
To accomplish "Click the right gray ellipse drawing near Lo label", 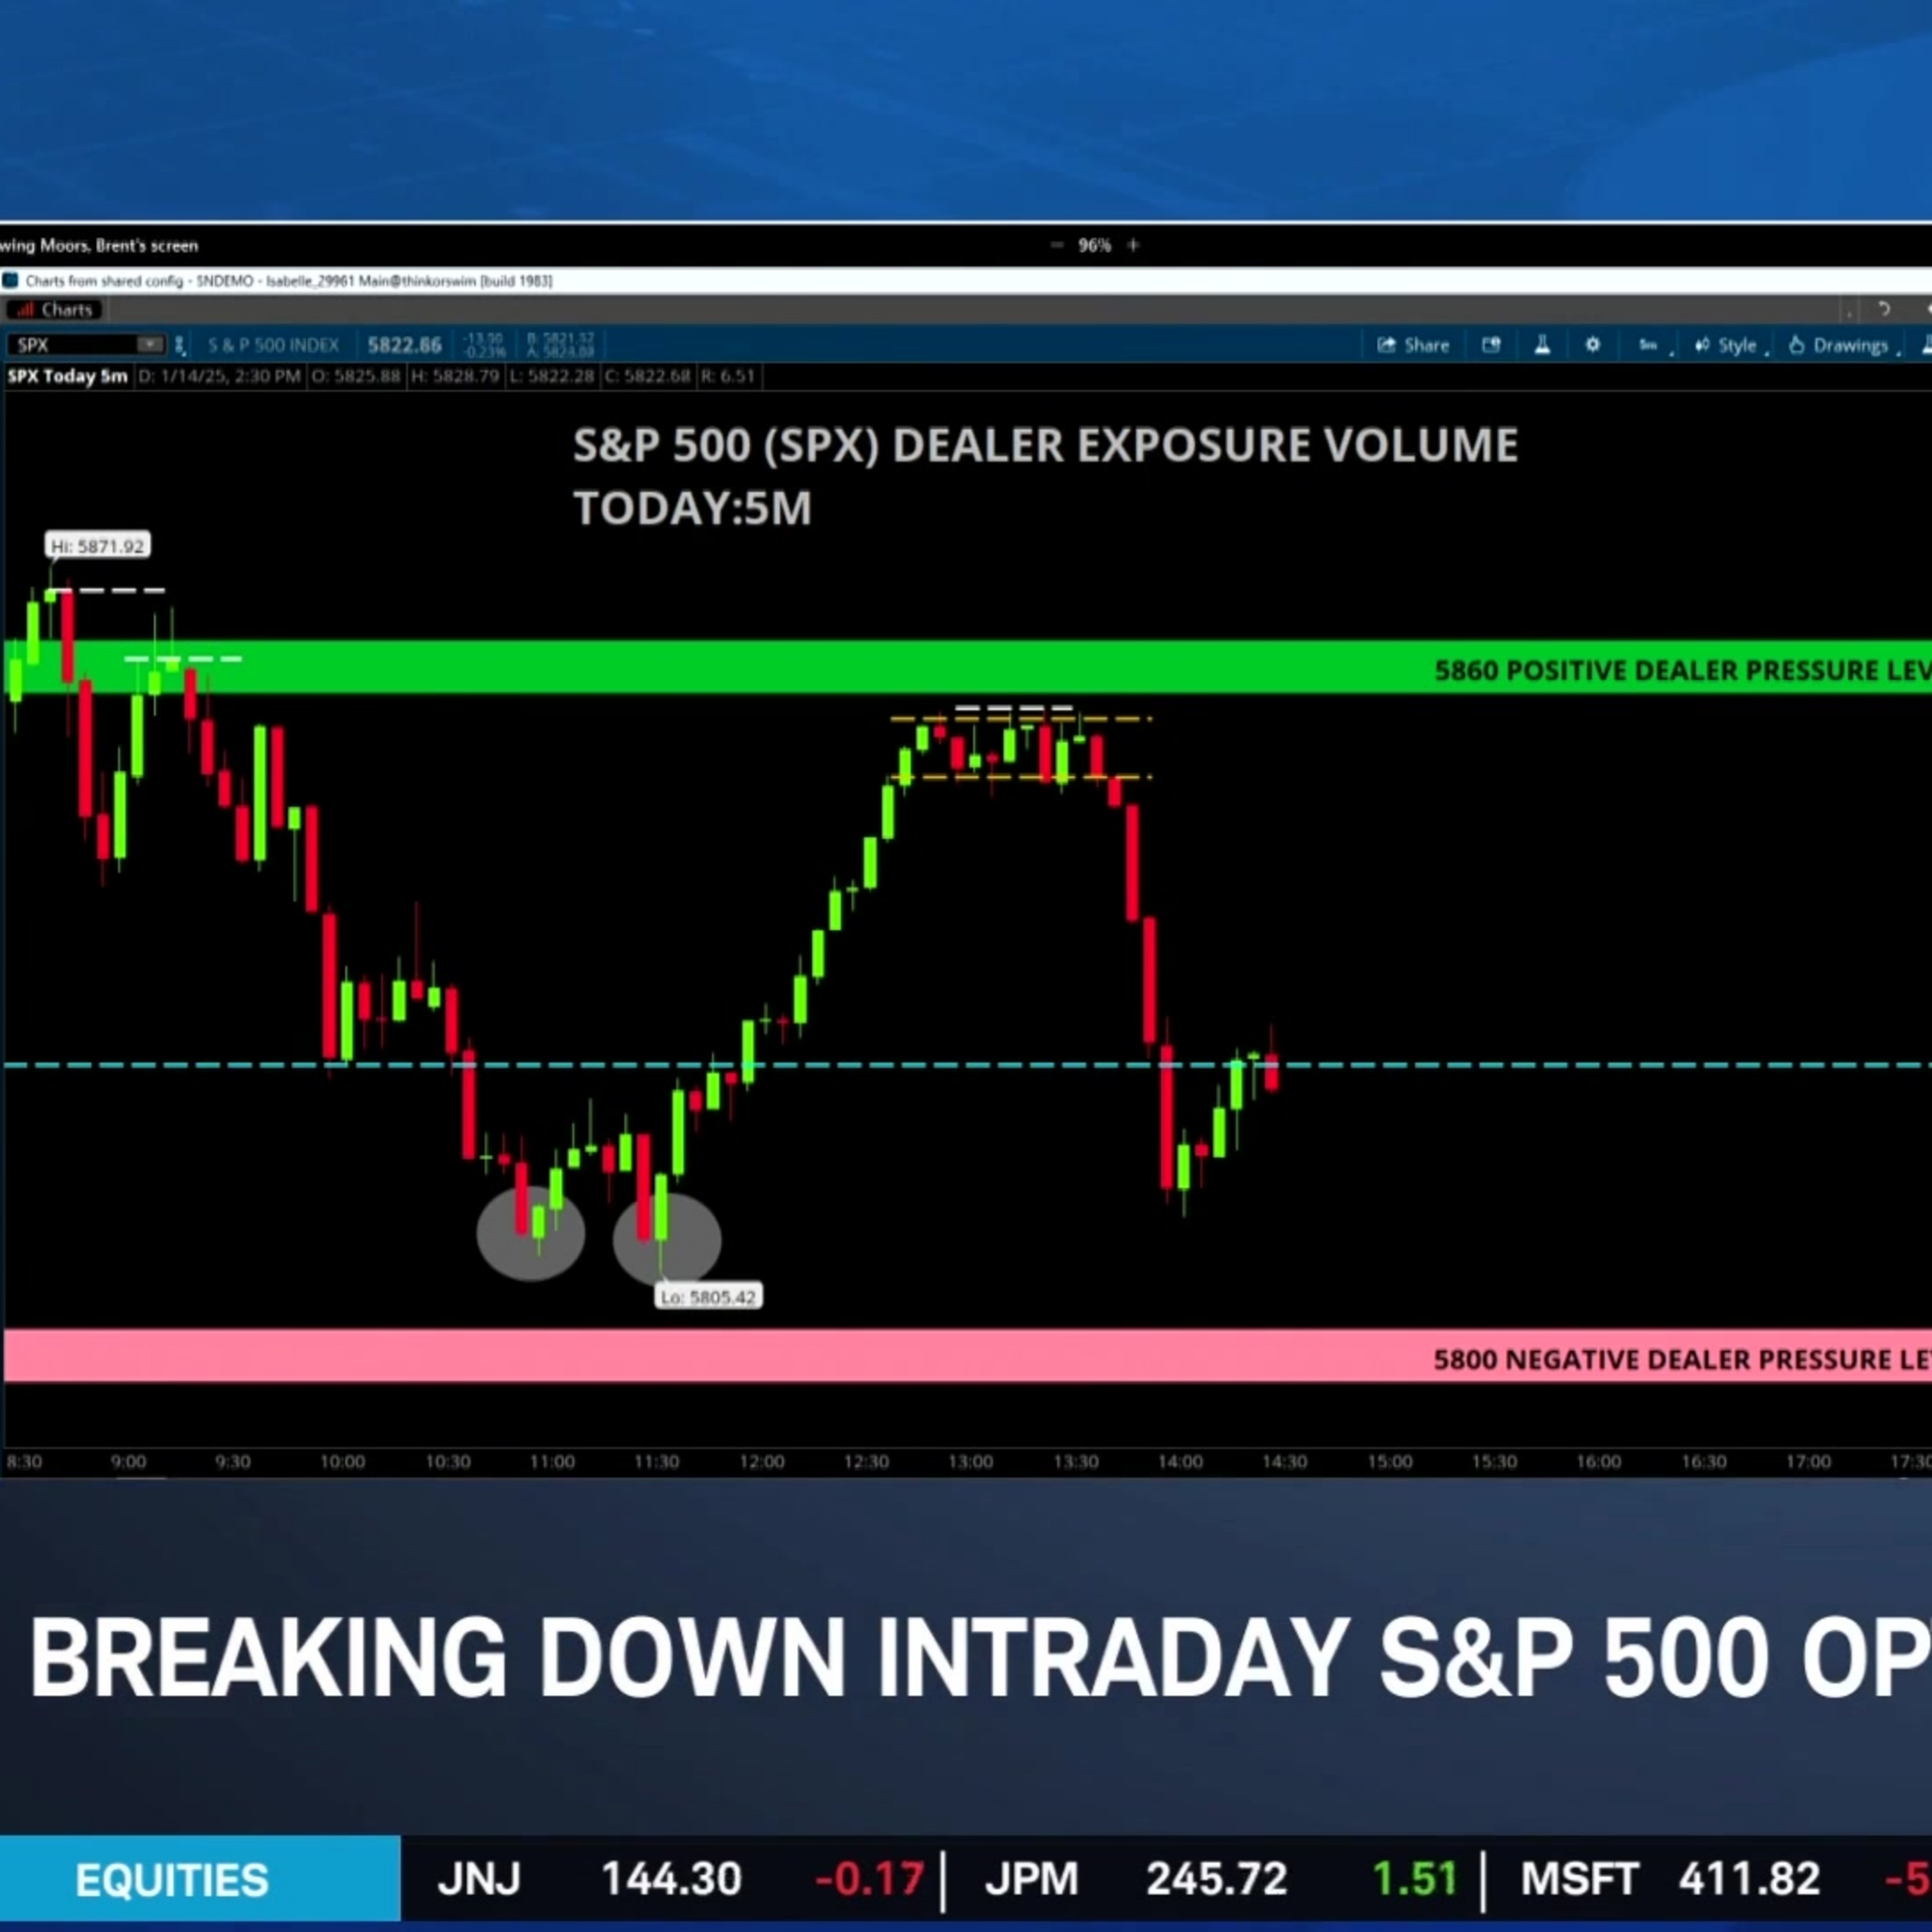I will tap(667, 1240).
